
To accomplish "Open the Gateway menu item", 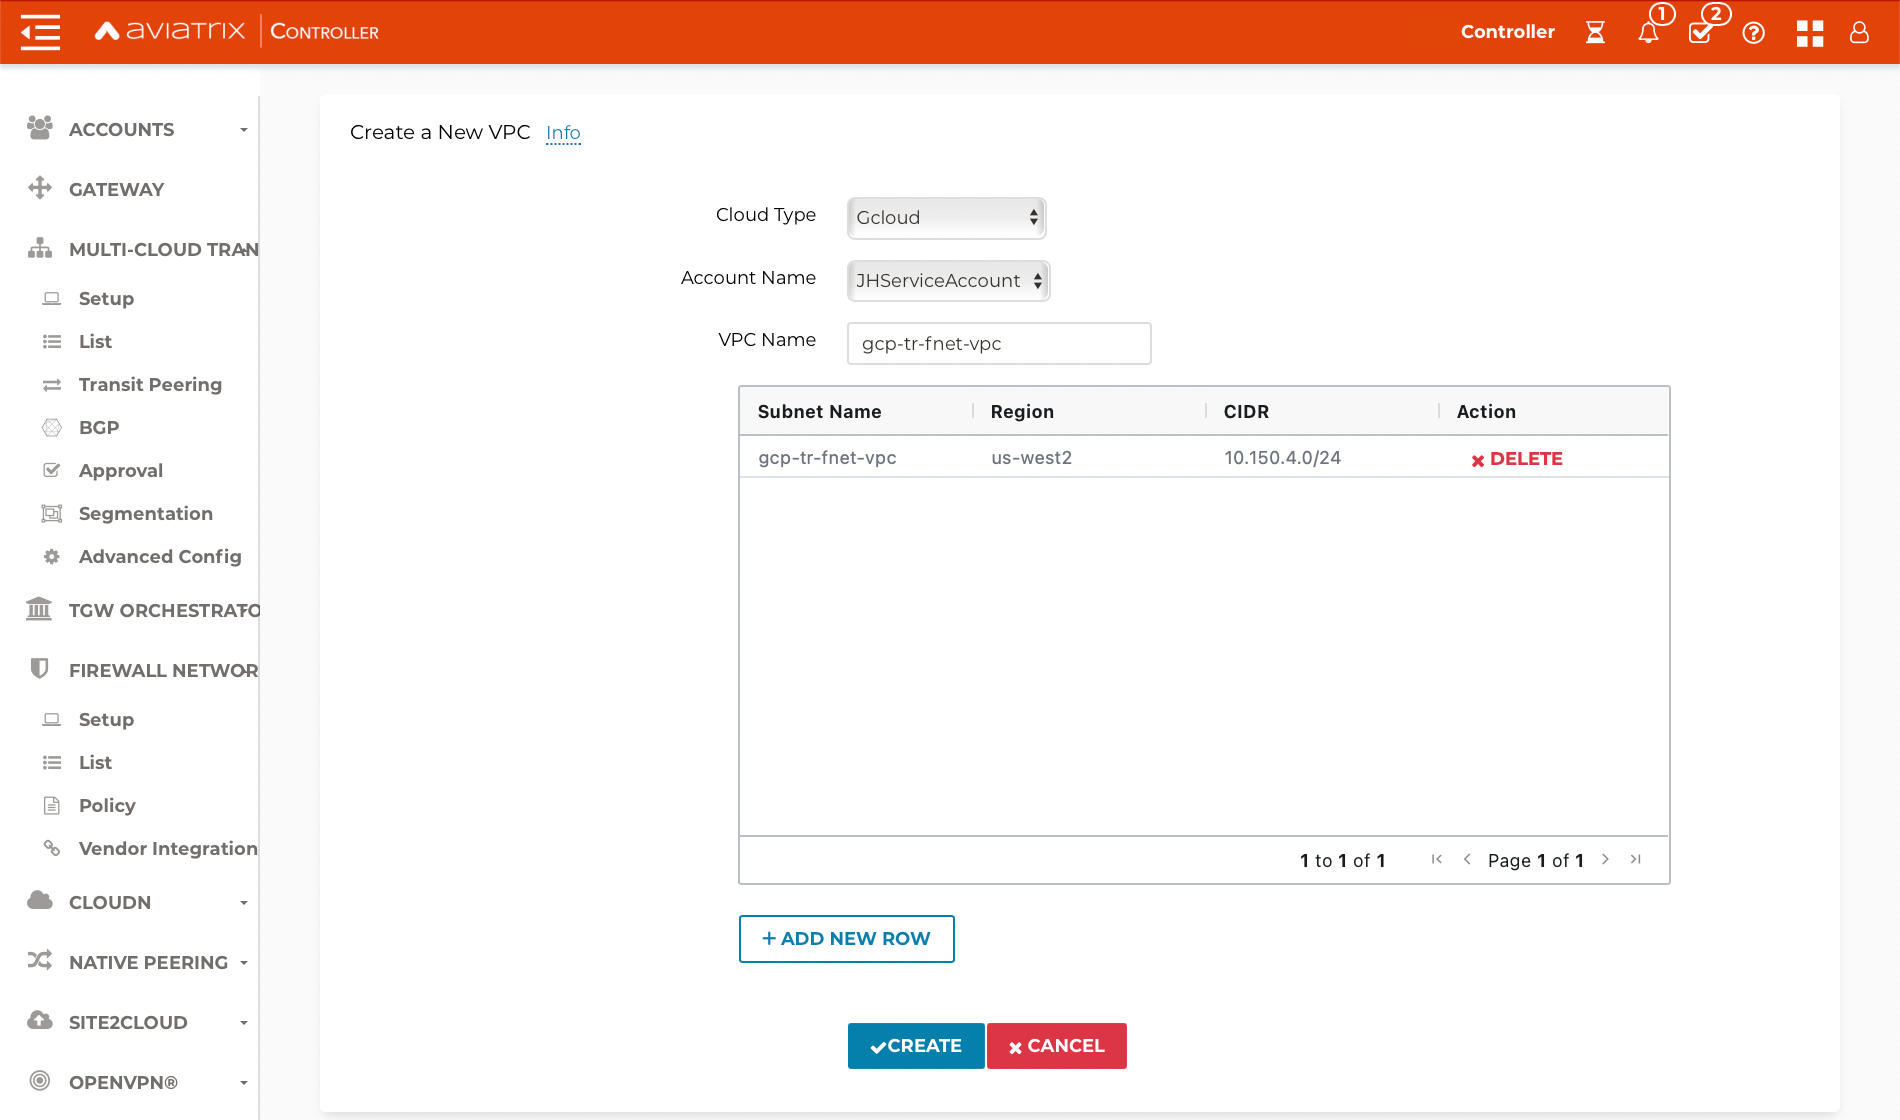I will tap(116, 189).
